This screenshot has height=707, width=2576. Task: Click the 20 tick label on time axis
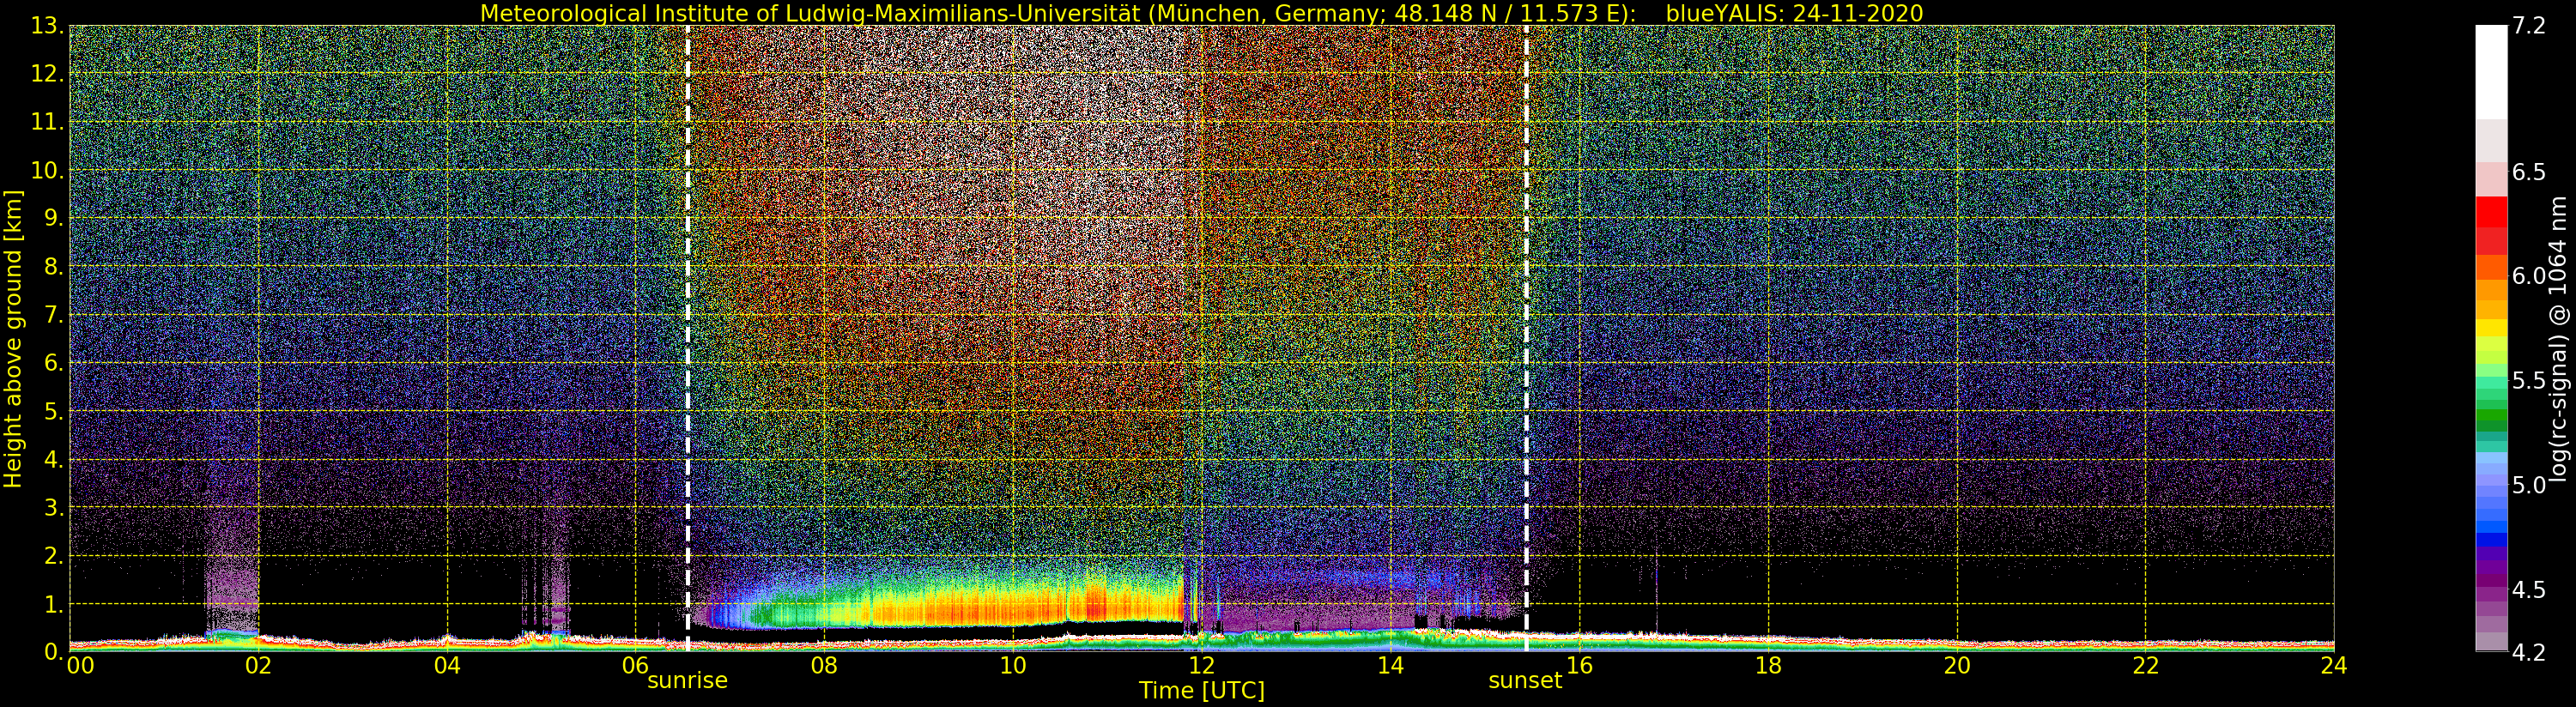click(1957, 664)
